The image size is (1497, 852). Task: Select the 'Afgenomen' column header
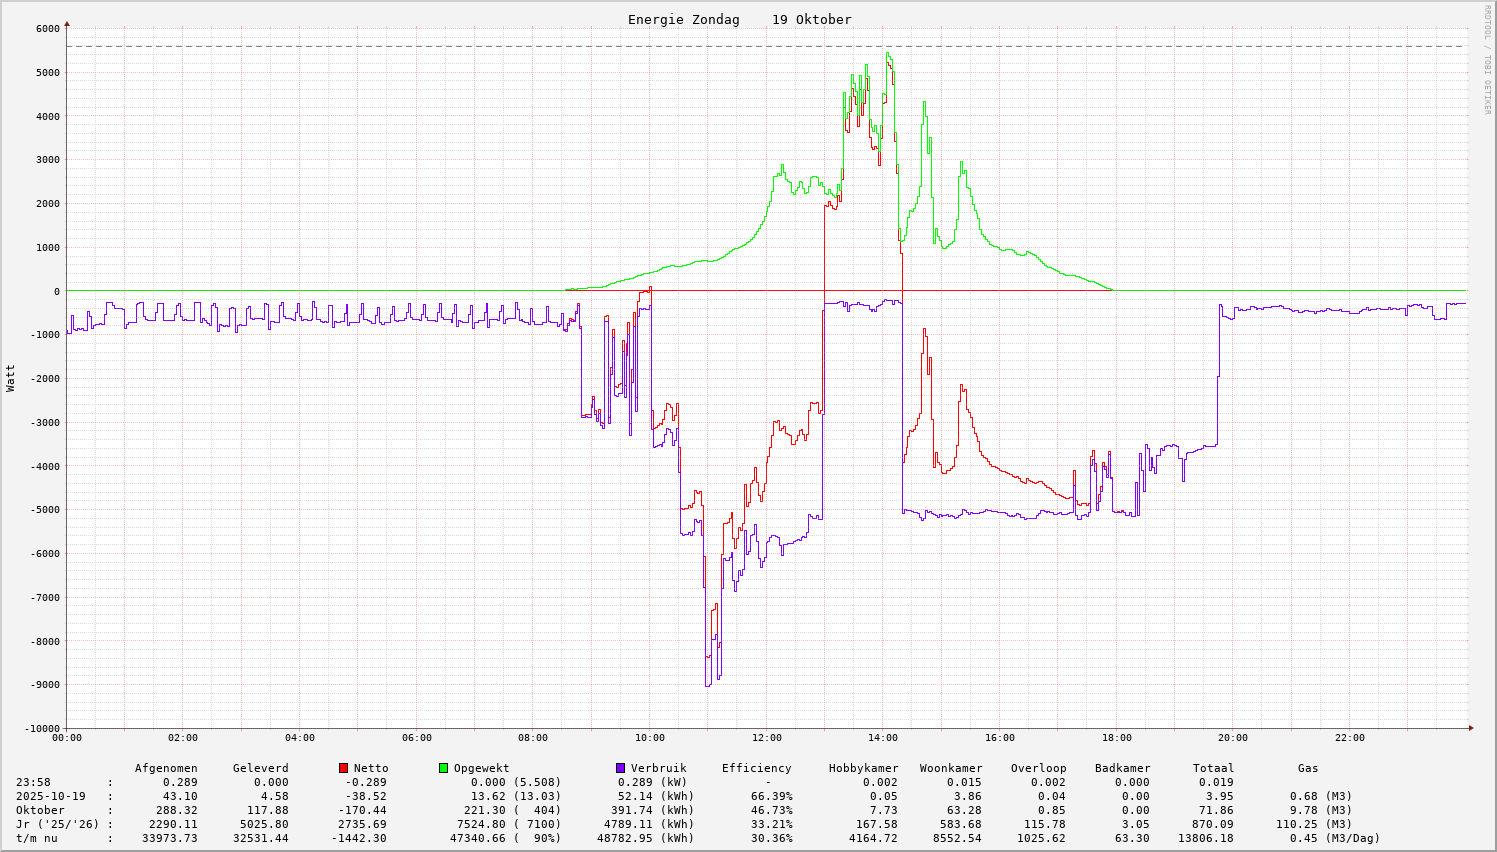166,768
